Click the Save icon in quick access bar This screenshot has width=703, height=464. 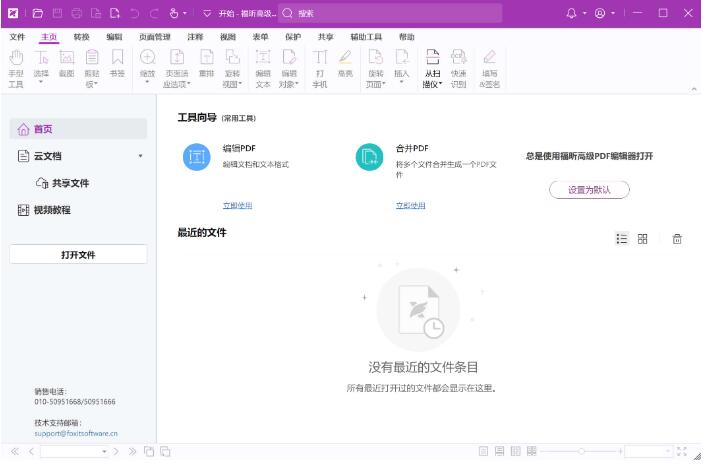[x=57, y=13]
